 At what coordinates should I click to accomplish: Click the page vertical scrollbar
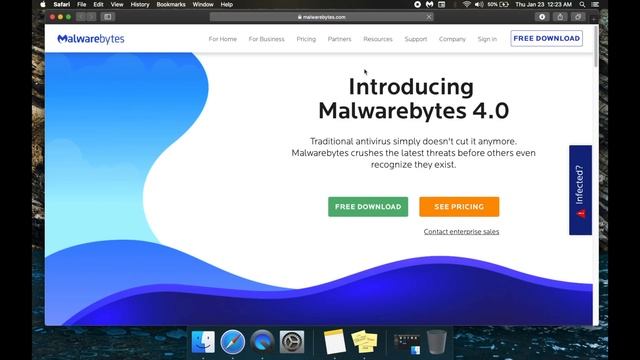pos(596,47)
